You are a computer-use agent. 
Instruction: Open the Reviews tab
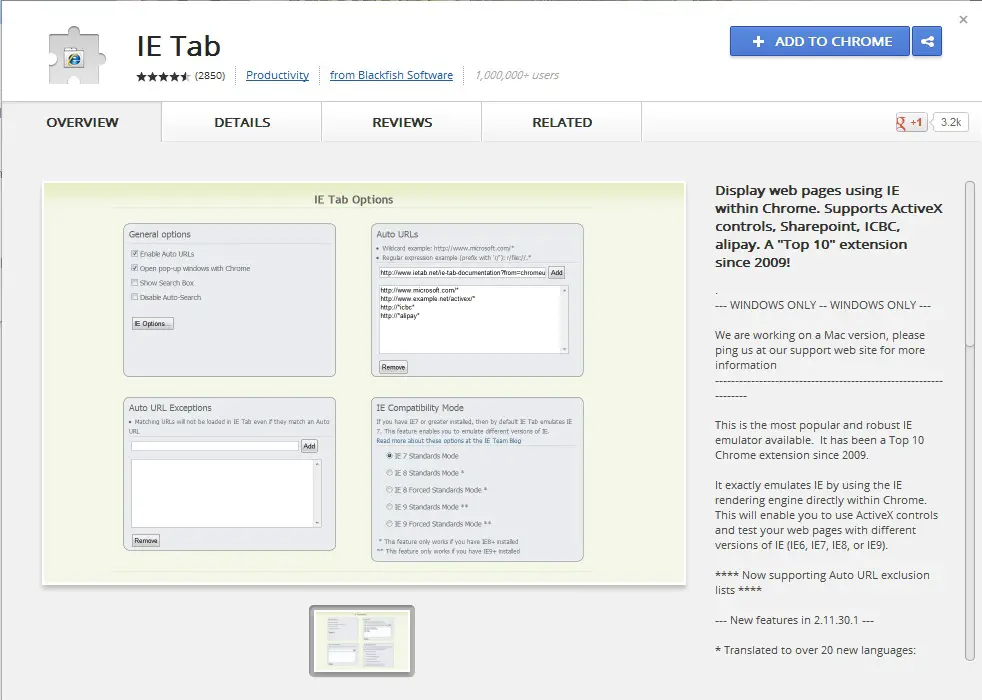coord(402,123)
